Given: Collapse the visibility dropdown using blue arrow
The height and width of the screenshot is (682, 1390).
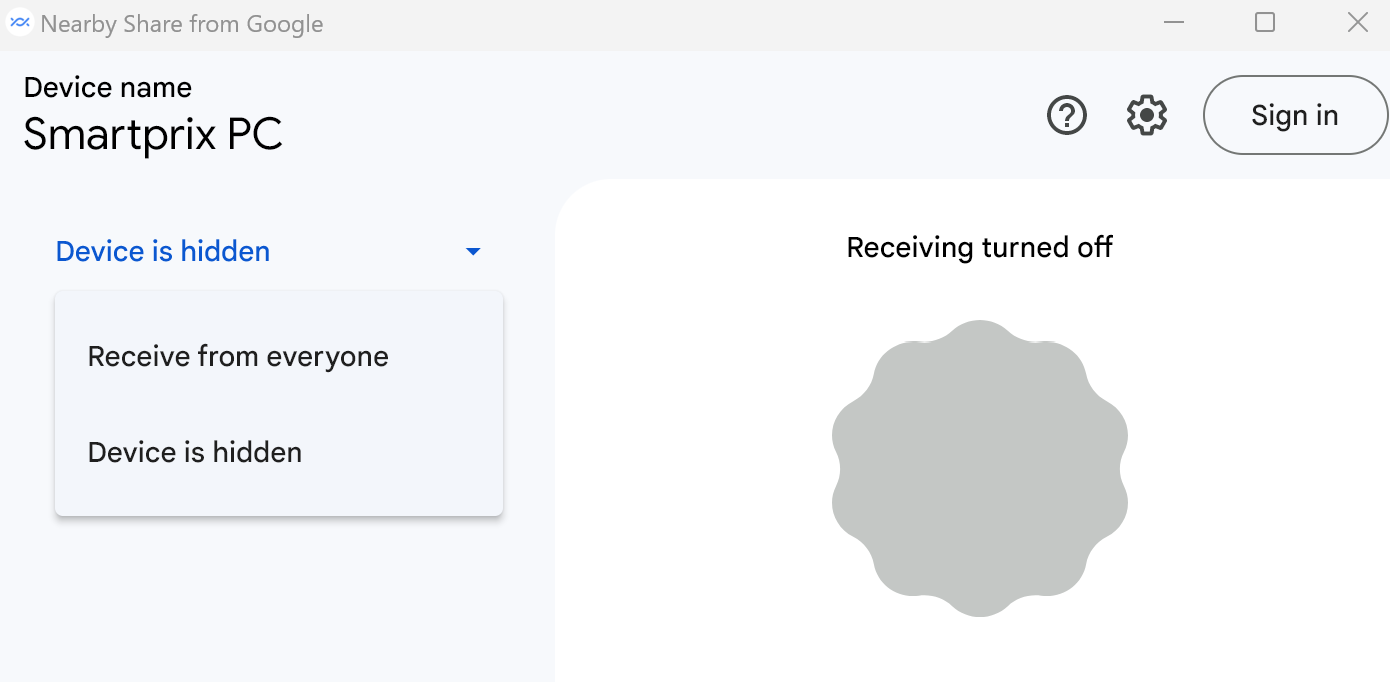Looking at the screenshot, I should [x=474, y=251].
